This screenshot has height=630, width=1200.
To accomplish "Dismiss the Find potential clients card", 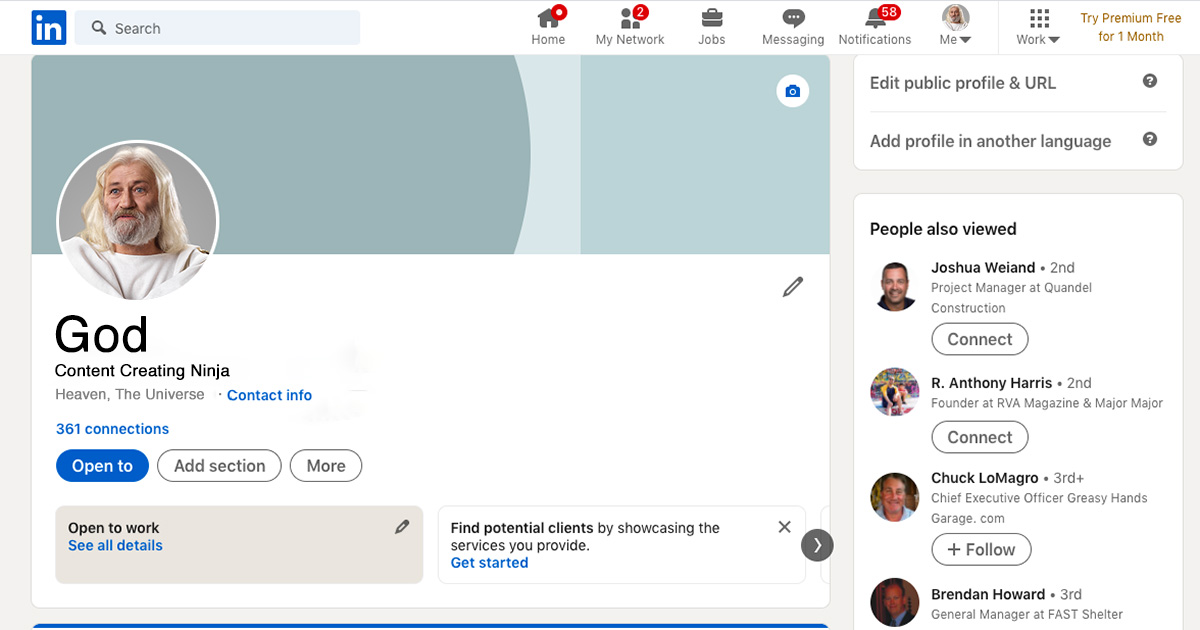I will 785,527.
